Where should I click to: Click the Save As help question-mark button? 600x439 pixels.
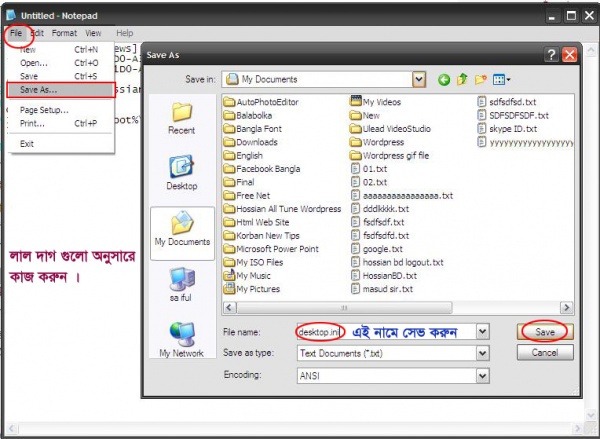pyautogui.click(x=551, y=55)
